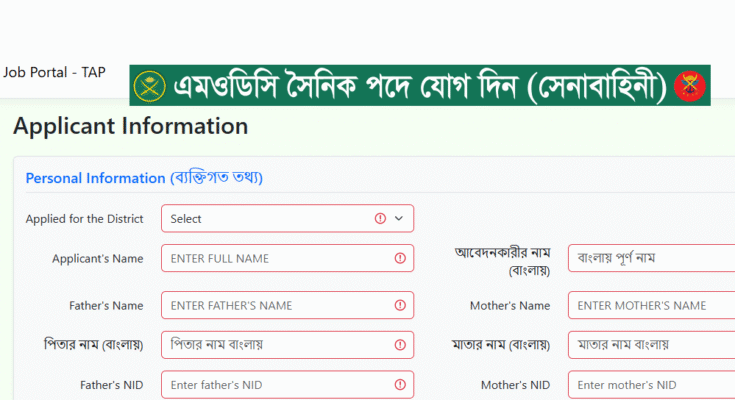The height and width of the screenshot is (400, 735).
Task: Focus the Enter mother's NID field
Action: 652,385
